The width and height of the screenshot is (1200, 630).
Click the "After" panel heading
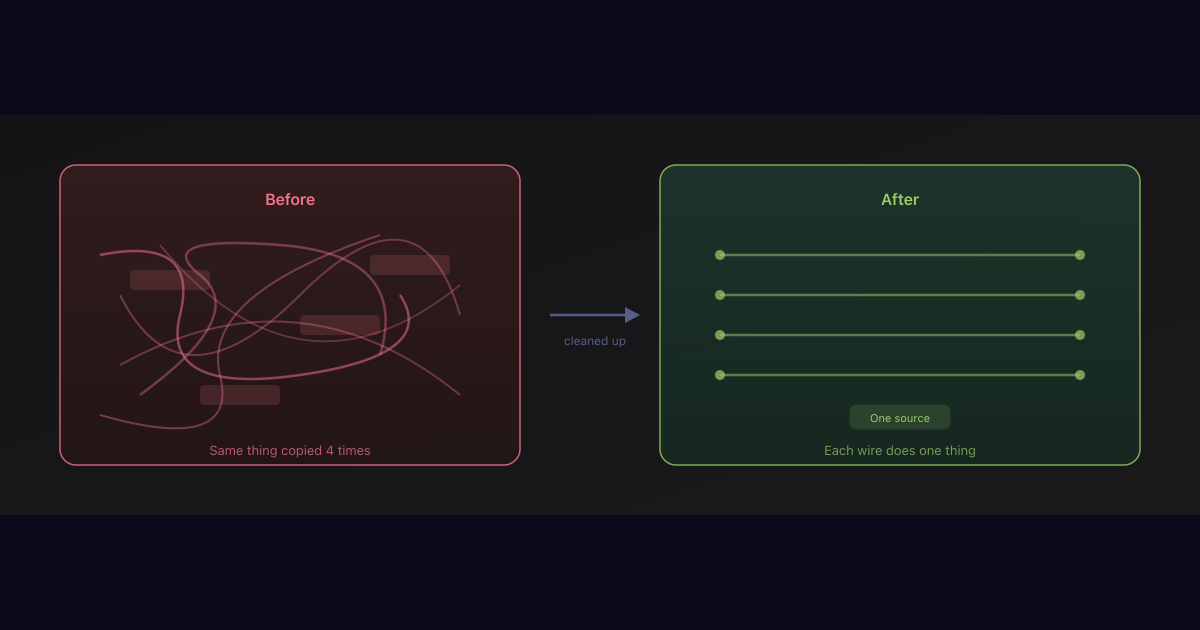tap(899, 200)
